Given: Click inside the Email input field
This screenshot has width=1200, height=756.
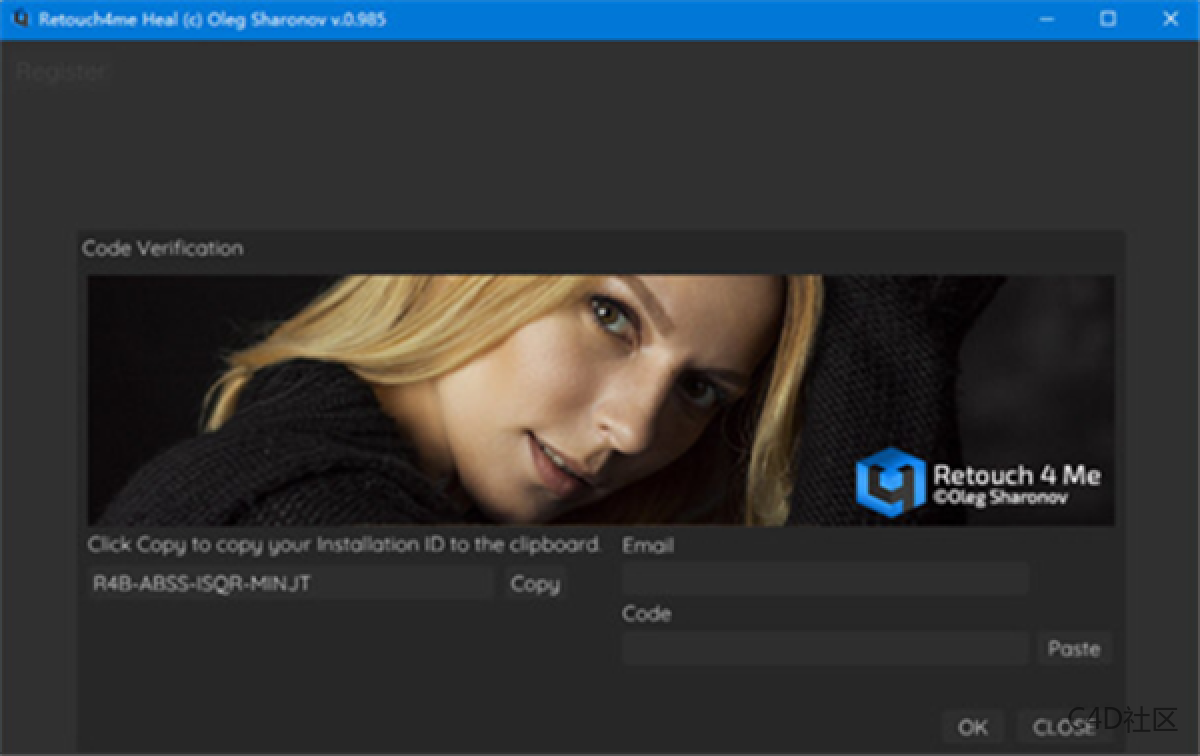Looking at the screenshot, I should (x=825, y=578).
